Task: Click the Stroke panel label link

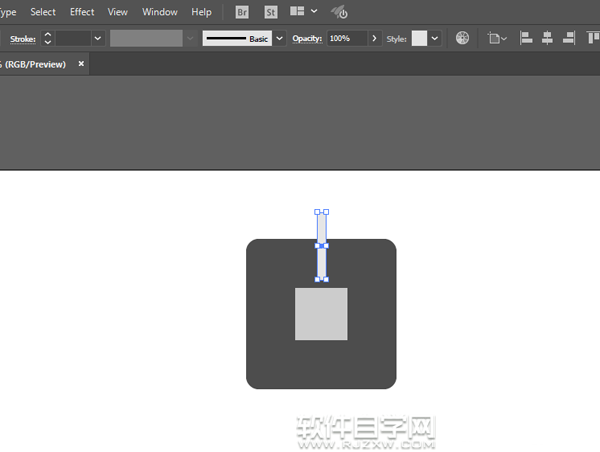Action: 21,38
